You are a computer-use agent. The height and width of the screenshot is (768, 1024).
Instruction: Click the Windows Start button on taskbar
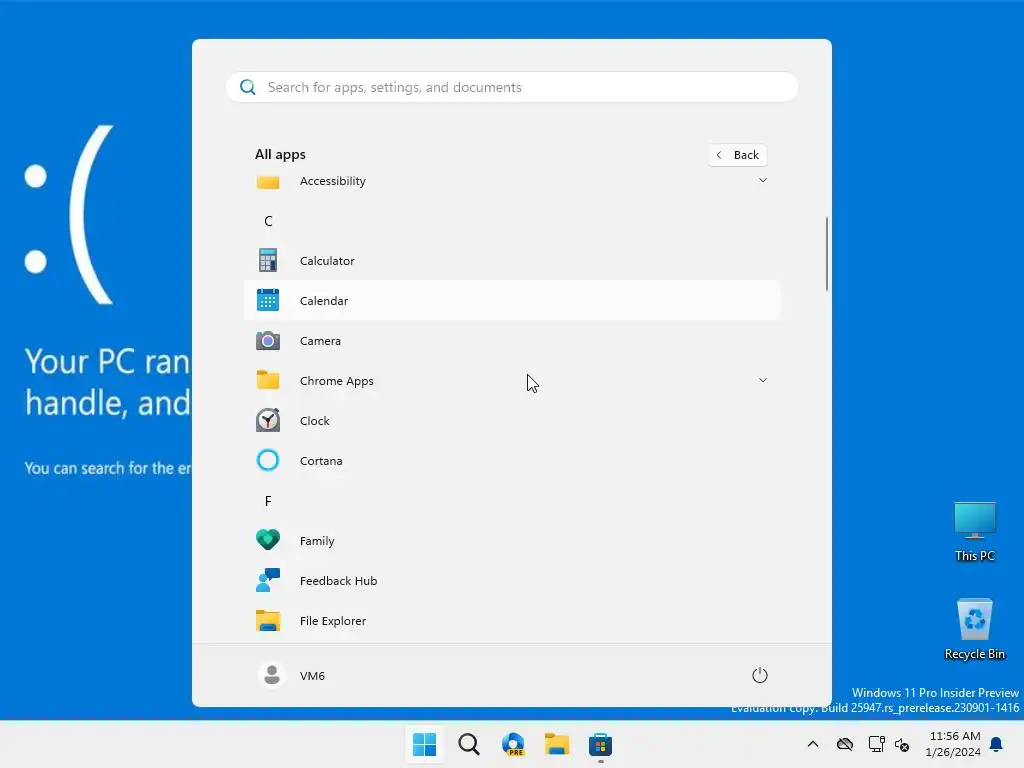click(424, 744)
